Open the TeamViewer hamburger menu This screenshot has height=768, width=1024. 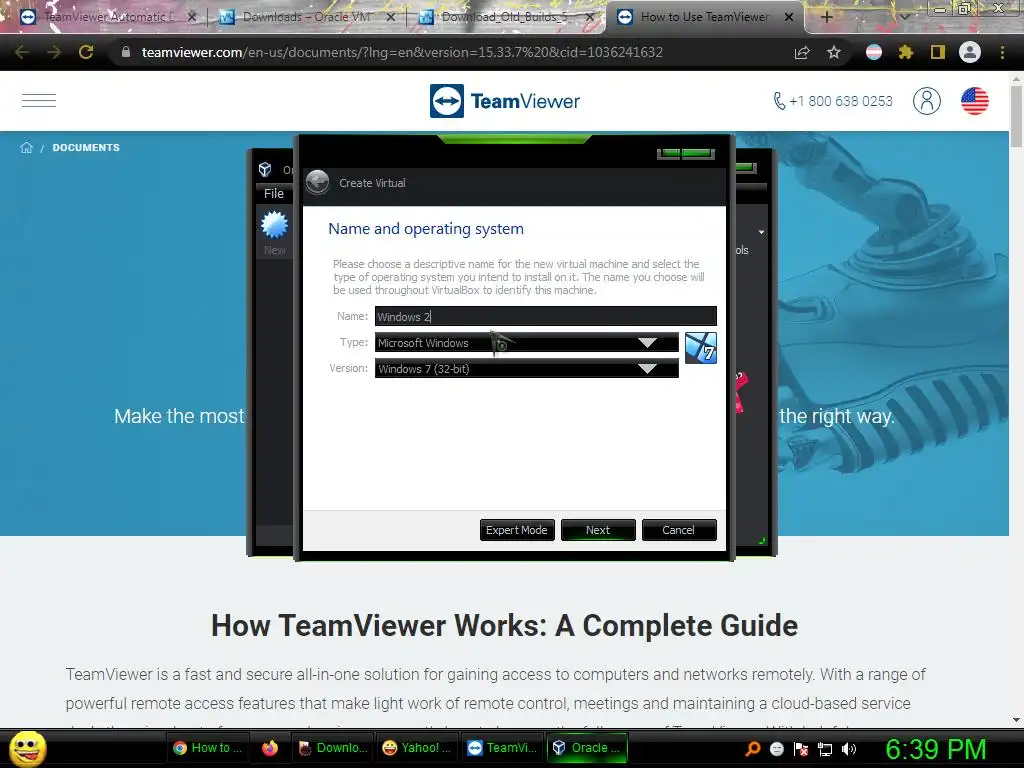(x=39, y=101)
